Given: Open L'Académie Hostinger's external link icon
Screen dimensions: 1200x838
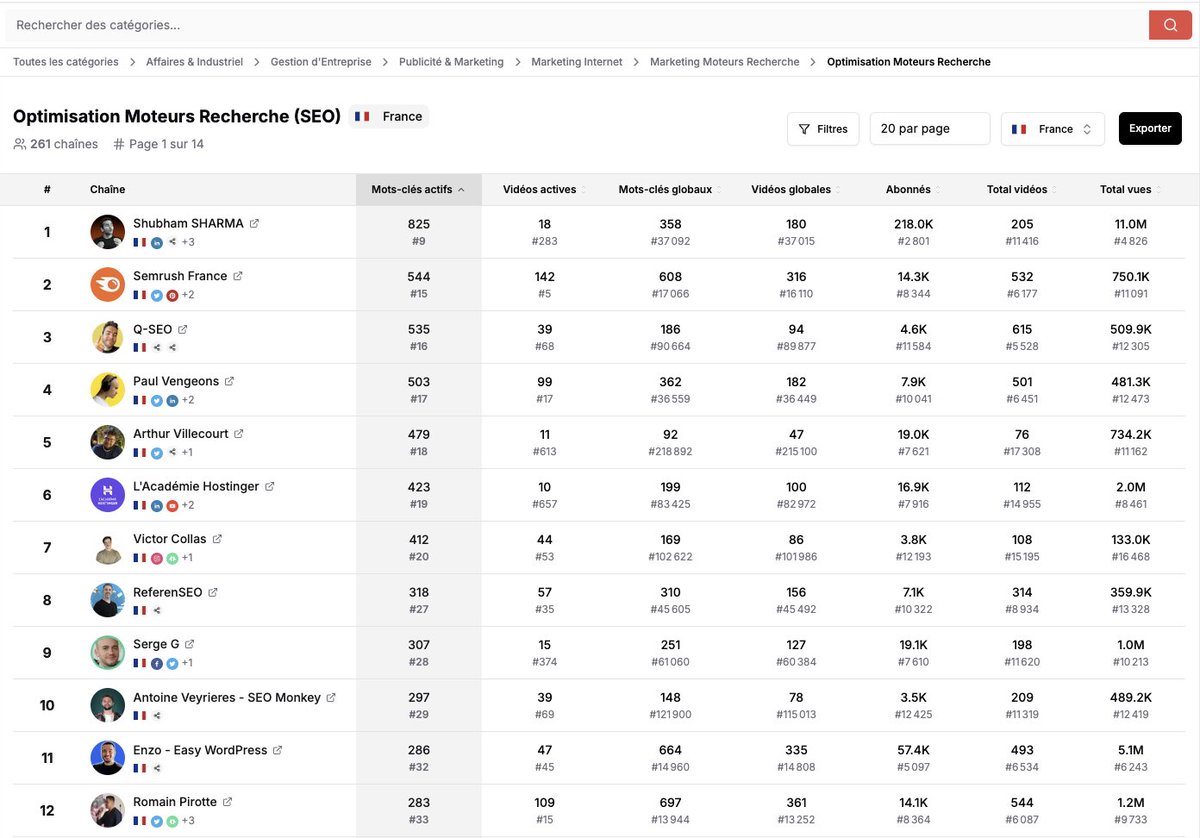Looking at the screenshot, I should point(269,486).
